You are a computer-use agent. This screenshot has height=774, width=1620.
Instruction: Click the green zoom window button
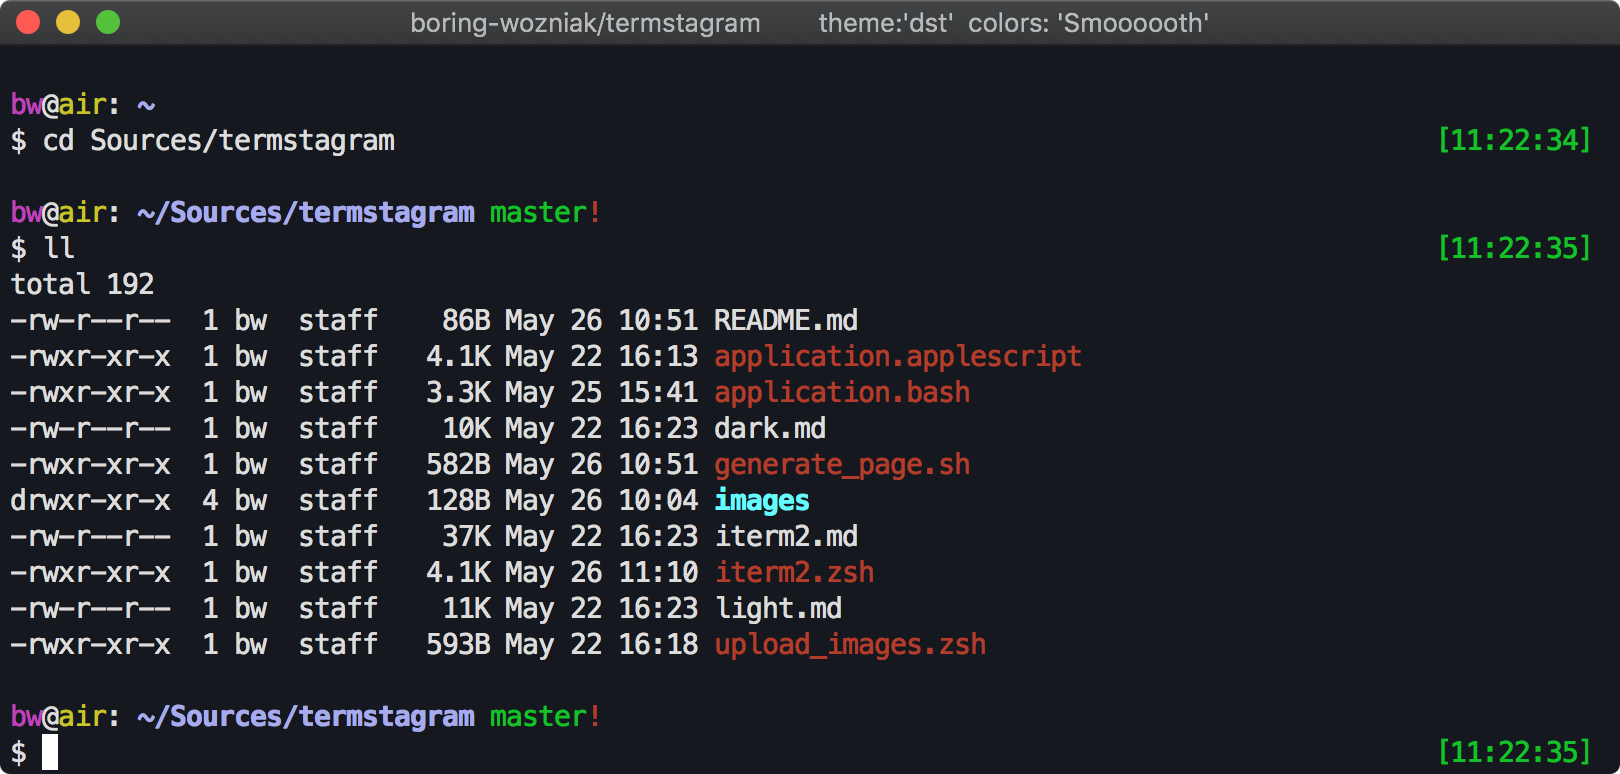coord(108,22)
